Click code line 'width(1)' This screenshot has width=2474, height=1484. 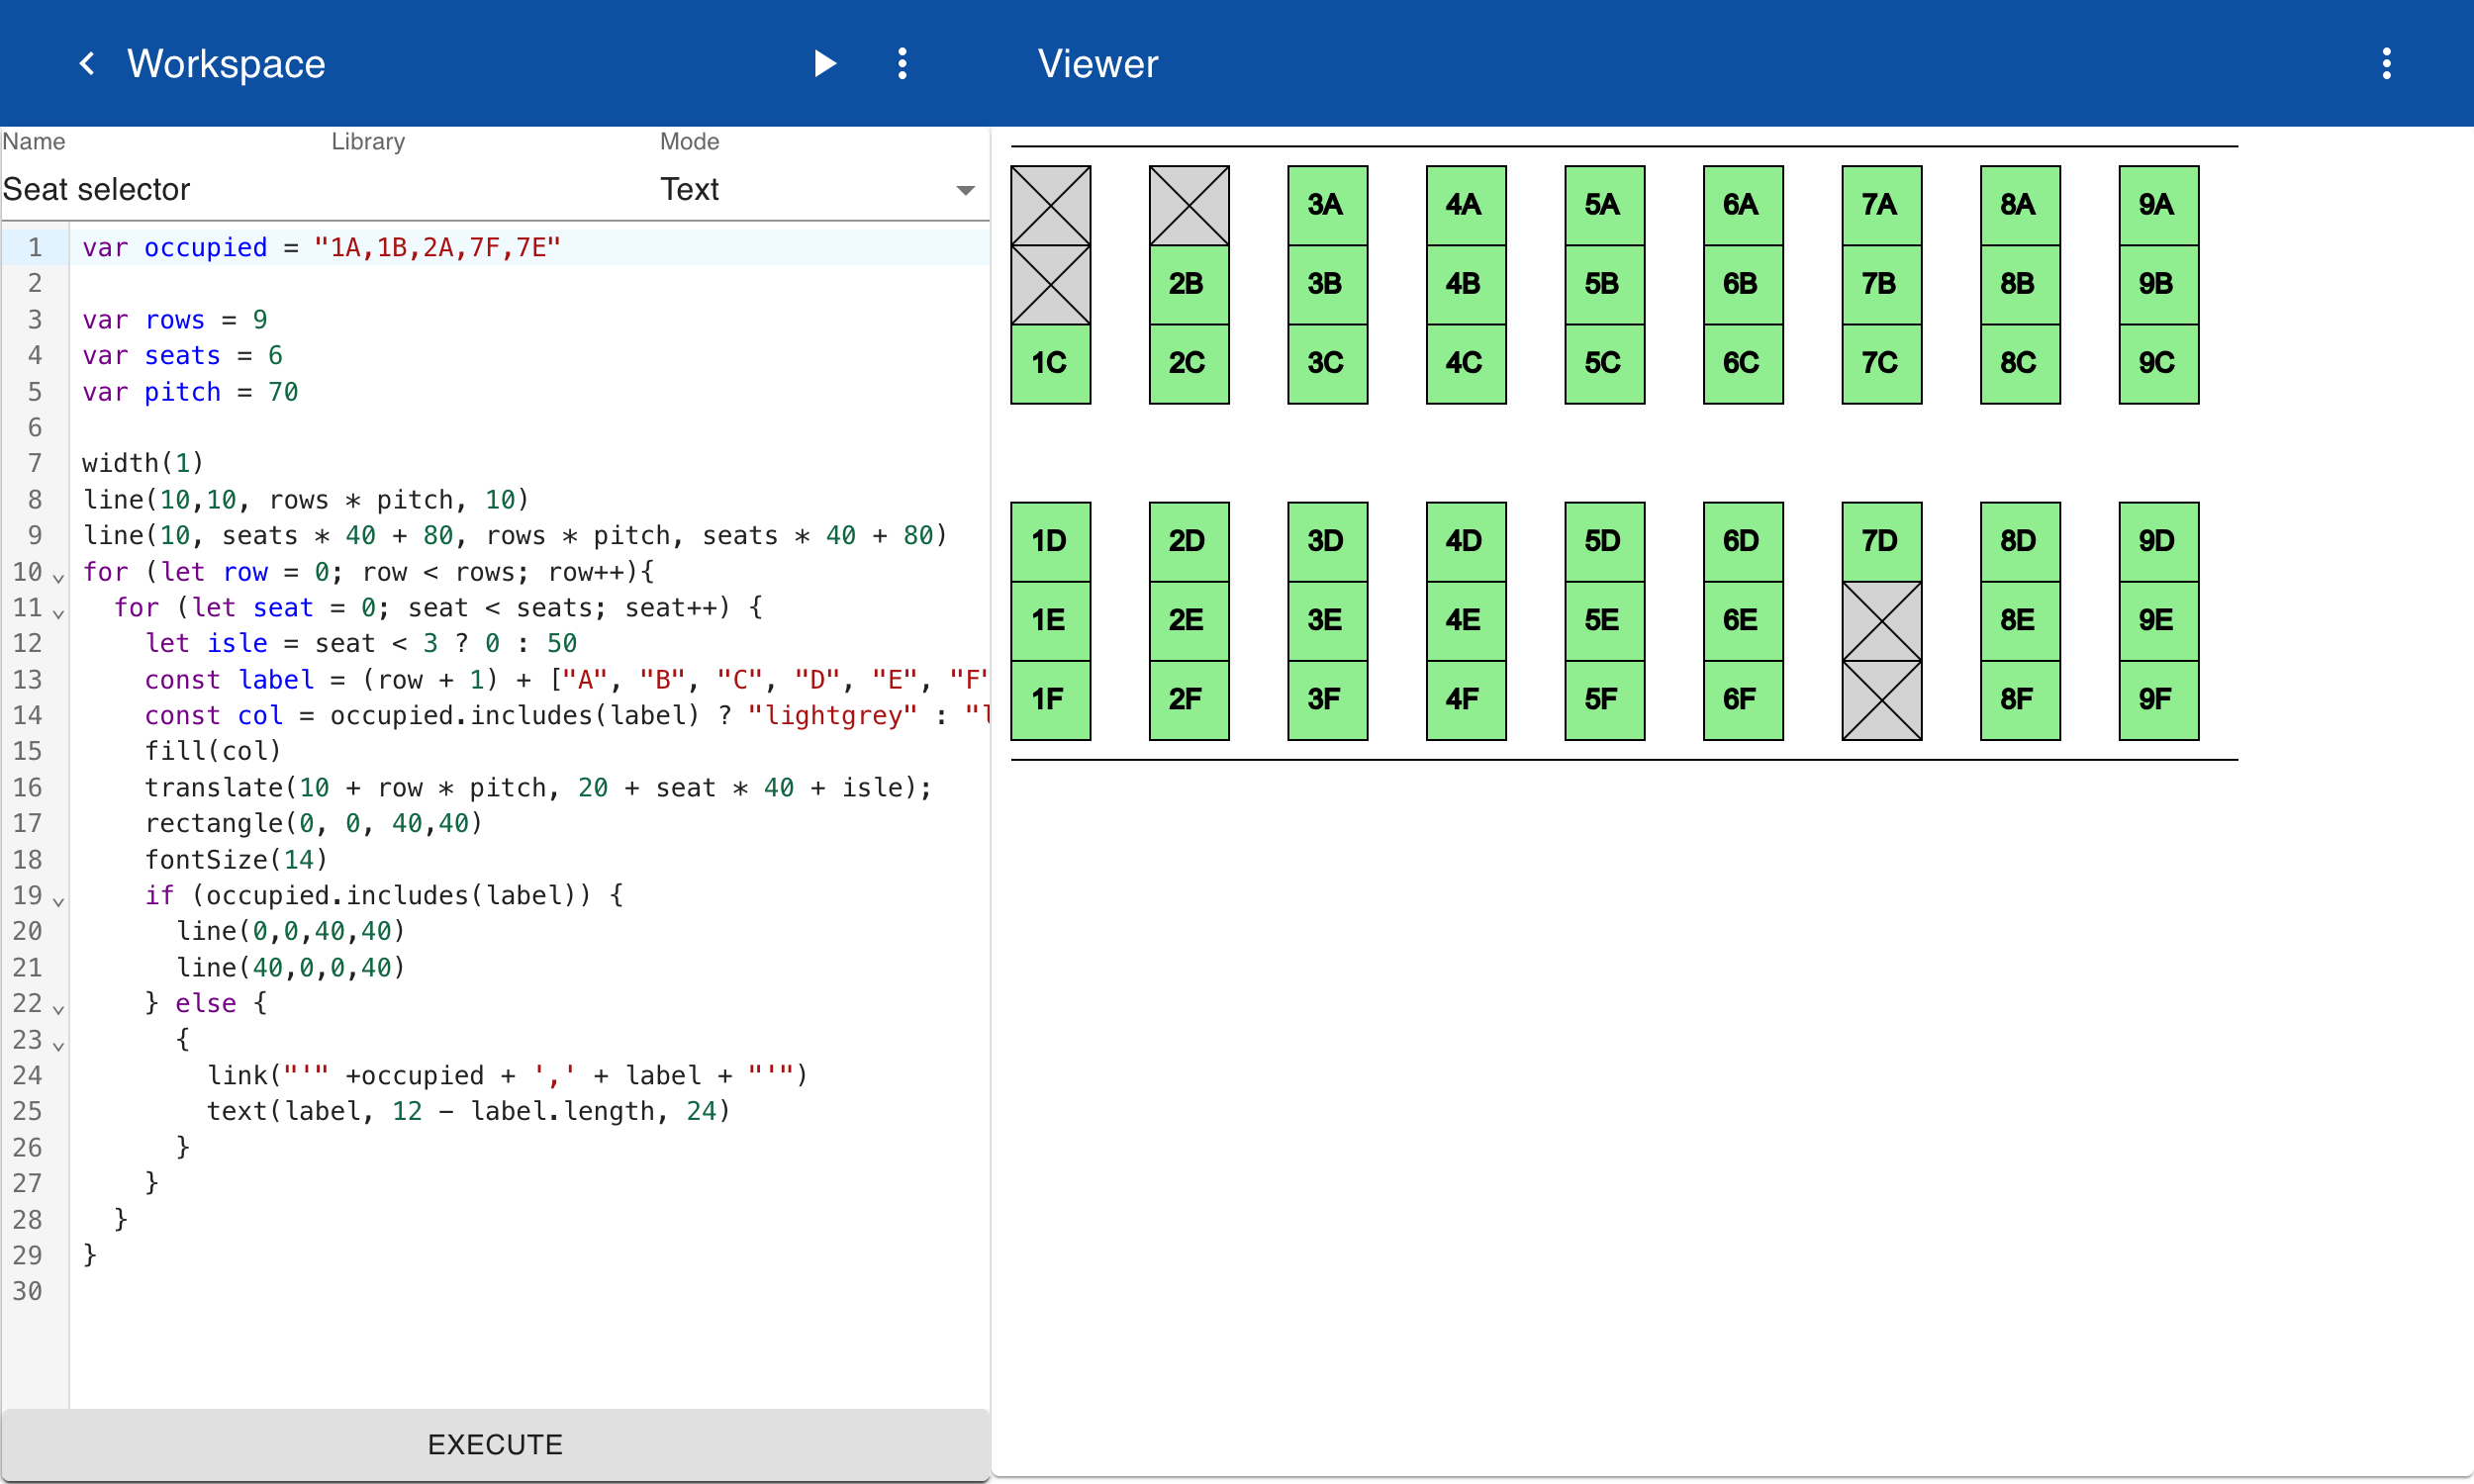pos(143,463)
